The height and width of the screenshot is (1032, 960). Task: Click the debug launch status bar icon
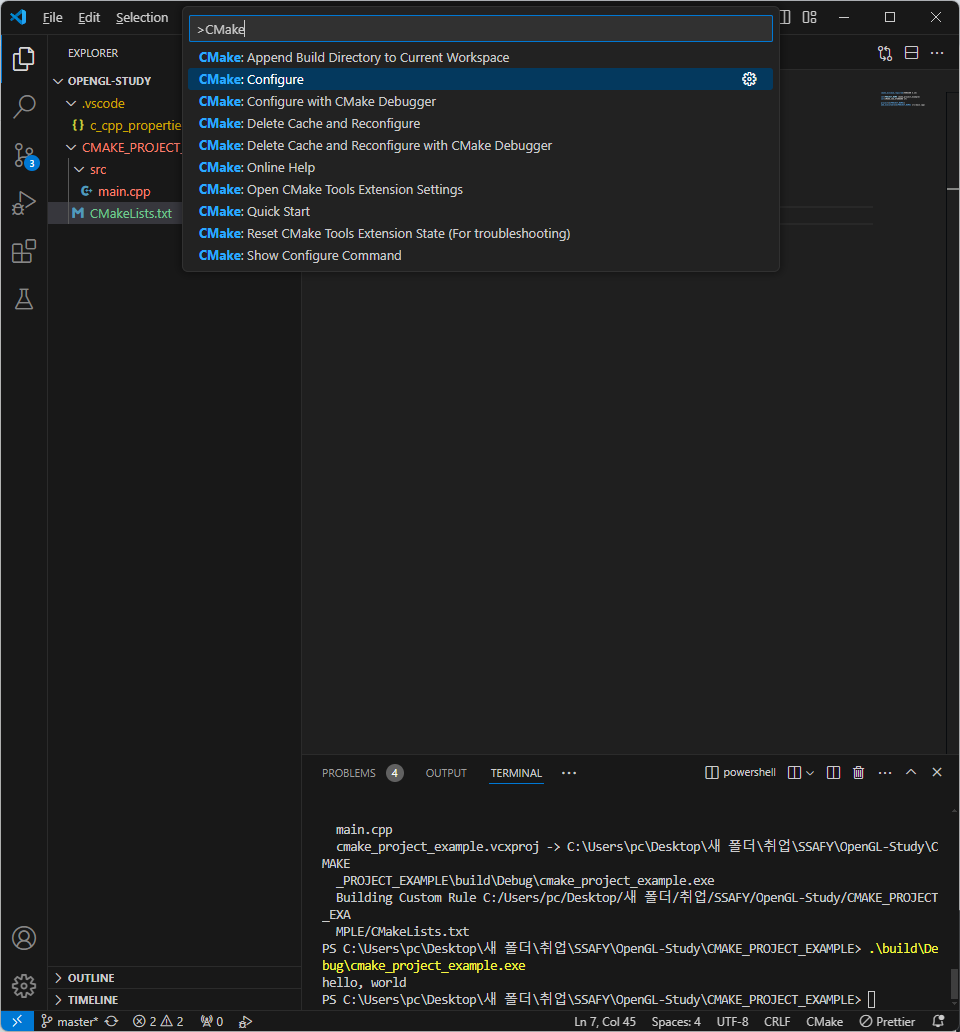click(x=245, y=1021)
